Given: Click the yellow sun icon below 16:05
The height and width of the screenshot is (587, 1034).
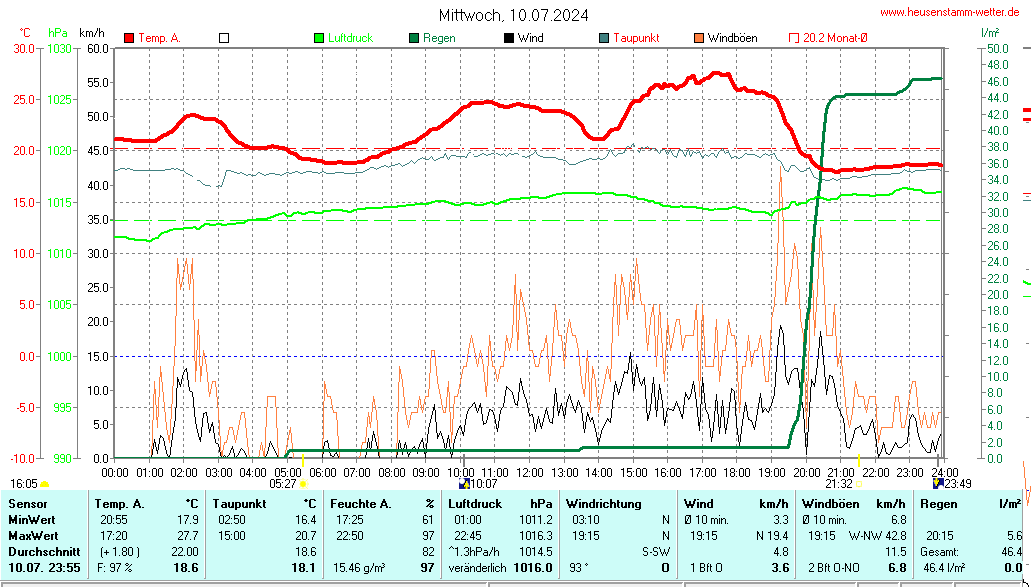Looking at the screenshot, I should pos(44,484).
